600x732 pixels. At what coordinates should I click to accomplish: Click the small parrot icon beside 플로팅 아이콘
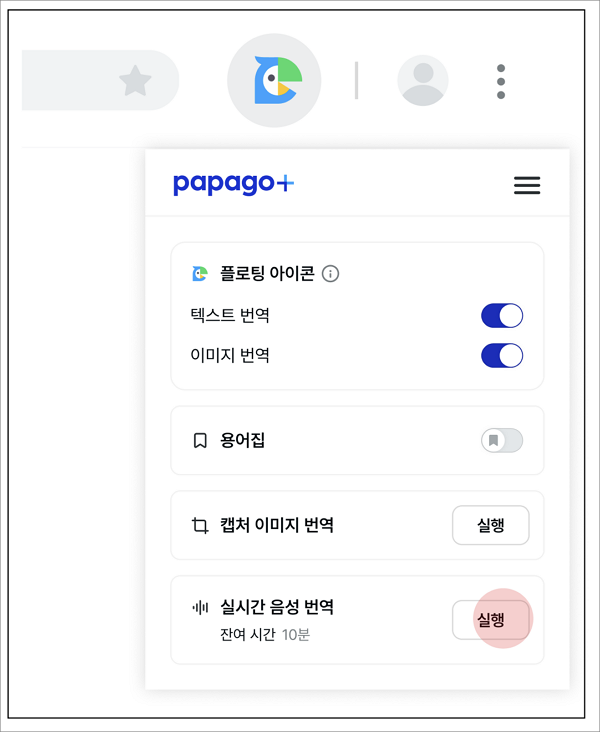coord(200,274)
